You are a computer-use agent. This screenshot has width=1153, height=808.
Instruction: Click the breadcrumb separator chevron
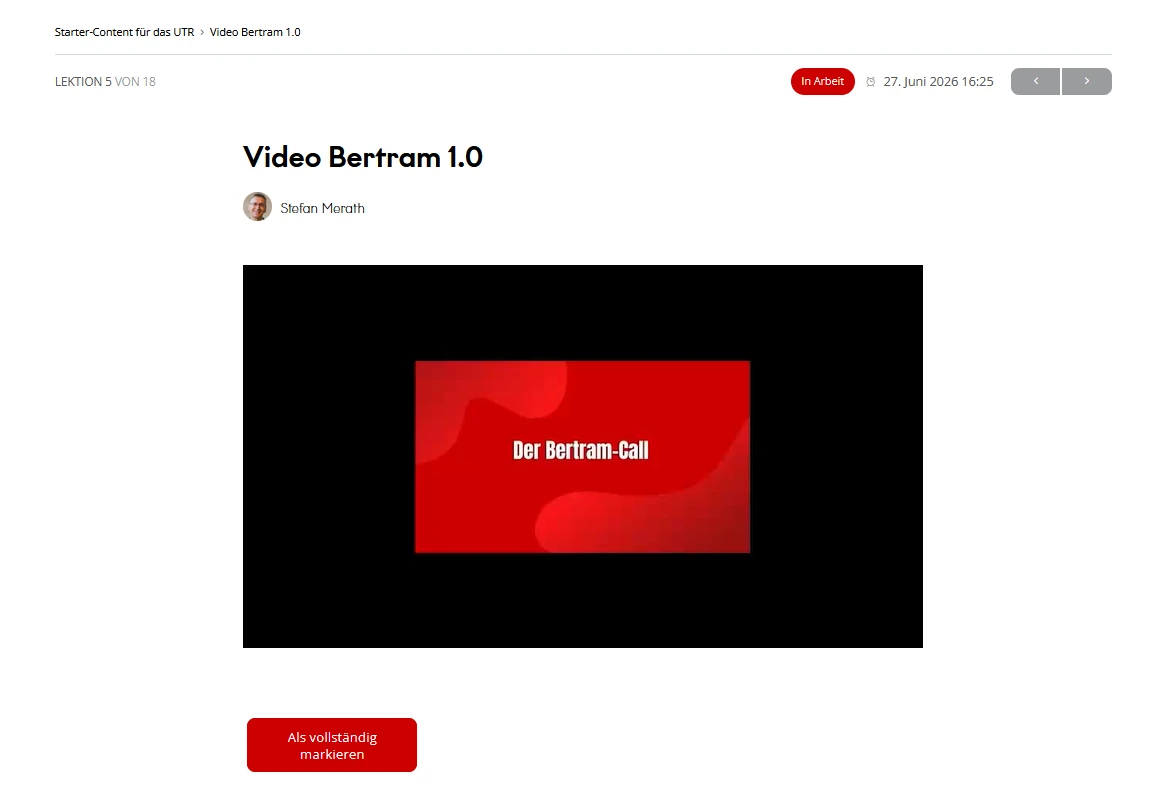pos(200,32)
